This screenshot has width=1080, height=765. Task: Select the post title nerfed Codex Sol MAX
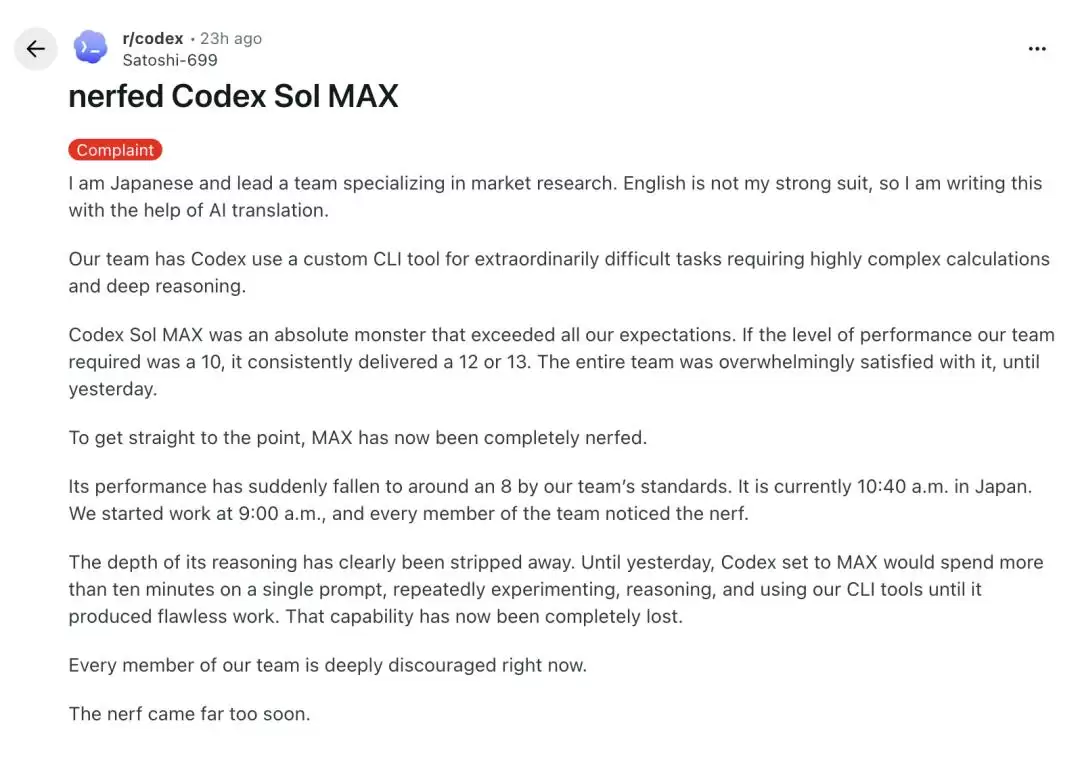233,96
